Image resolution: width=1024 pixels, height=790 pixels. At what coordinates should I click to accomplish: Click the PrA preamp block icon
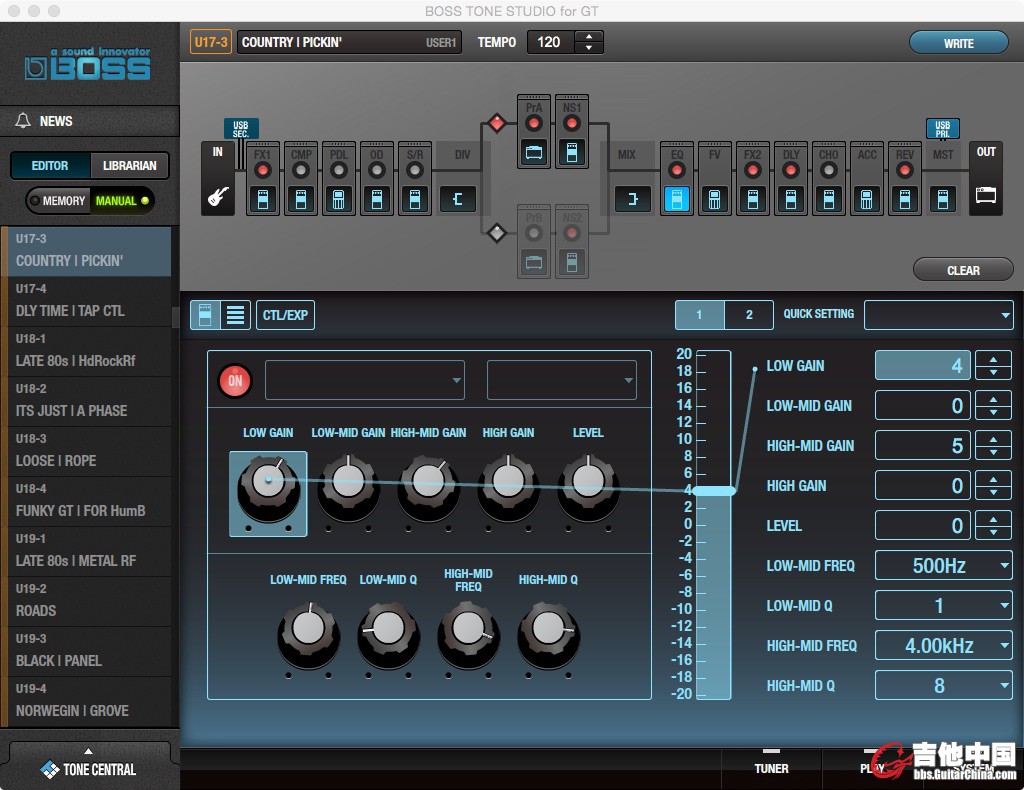534,153
